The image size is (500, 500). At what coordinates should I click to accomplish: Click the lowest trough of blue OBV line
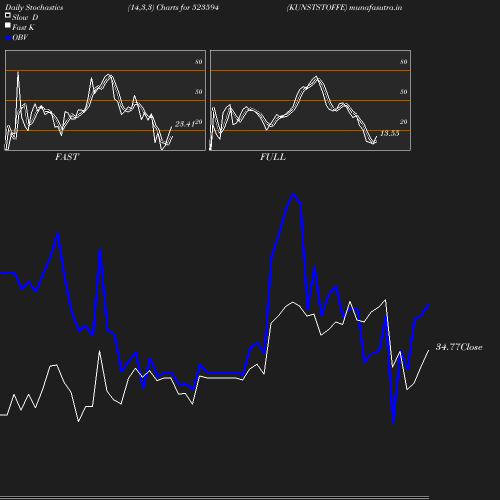[393, 422]
